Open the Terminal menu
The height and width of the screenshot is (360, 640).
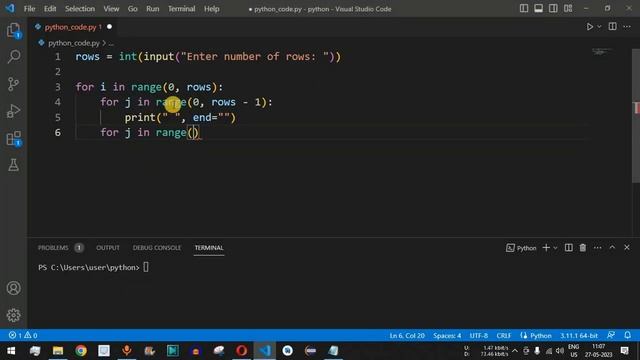pos(182,9)
